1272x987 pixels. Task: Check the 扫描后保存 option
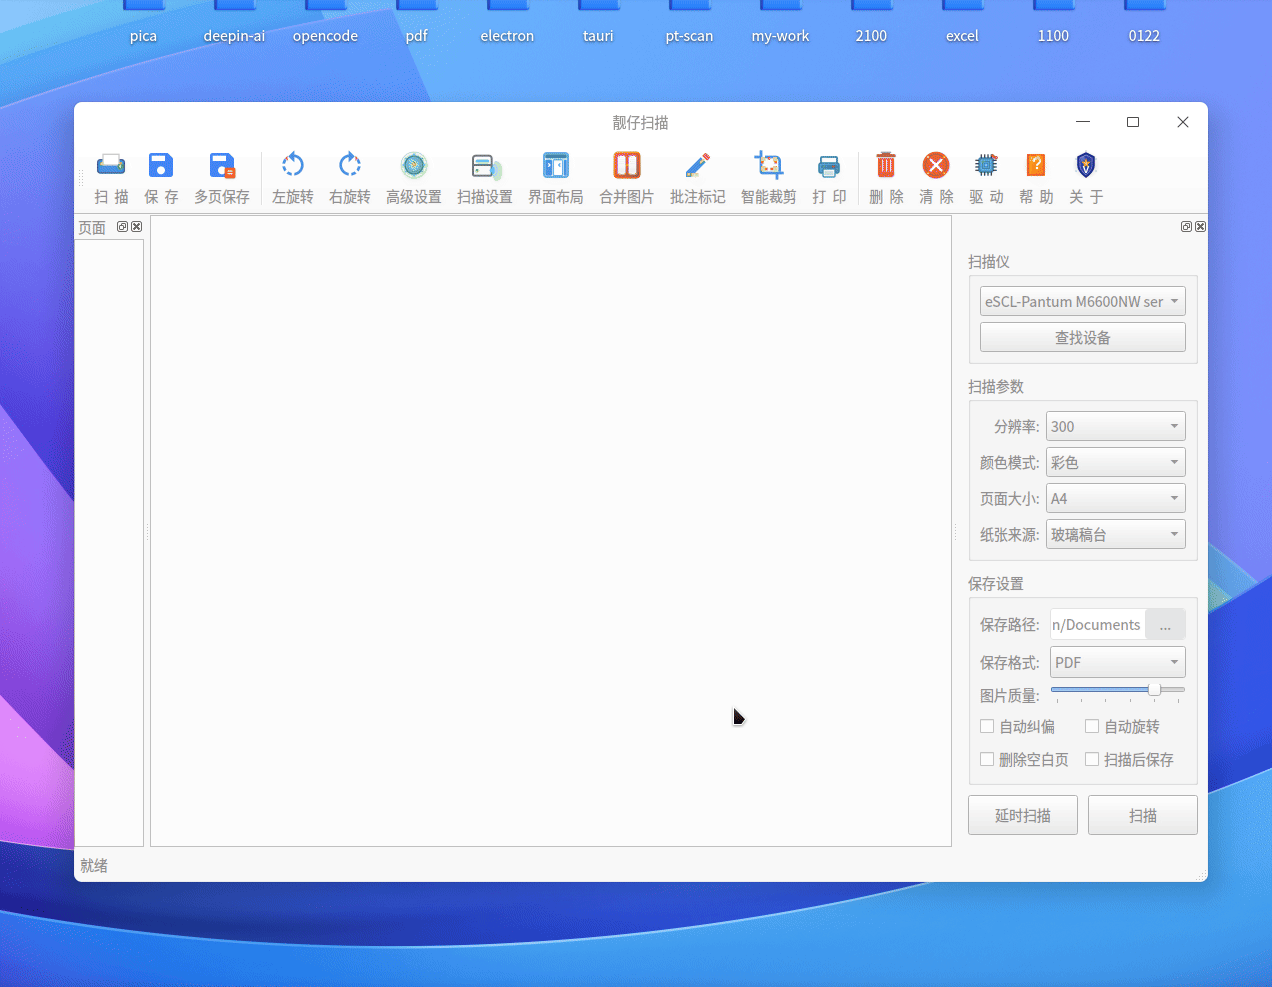coord(1093,760)
